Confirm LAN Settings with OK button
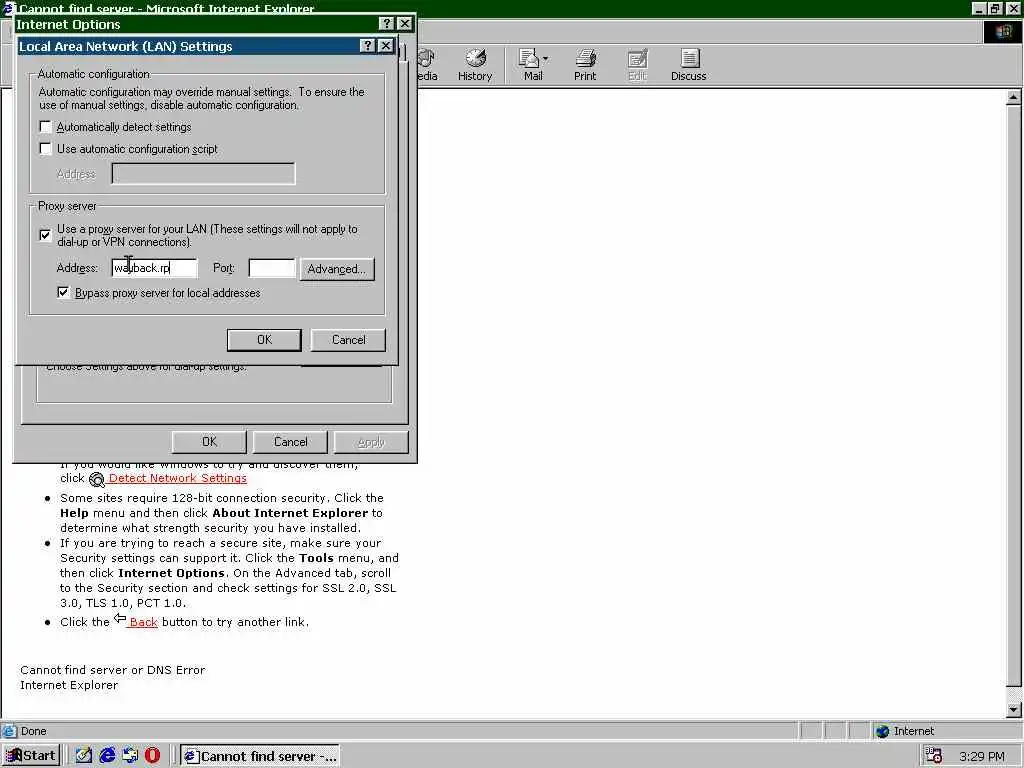The width and height of the screenshot is (1024, 768). point(264,340)
